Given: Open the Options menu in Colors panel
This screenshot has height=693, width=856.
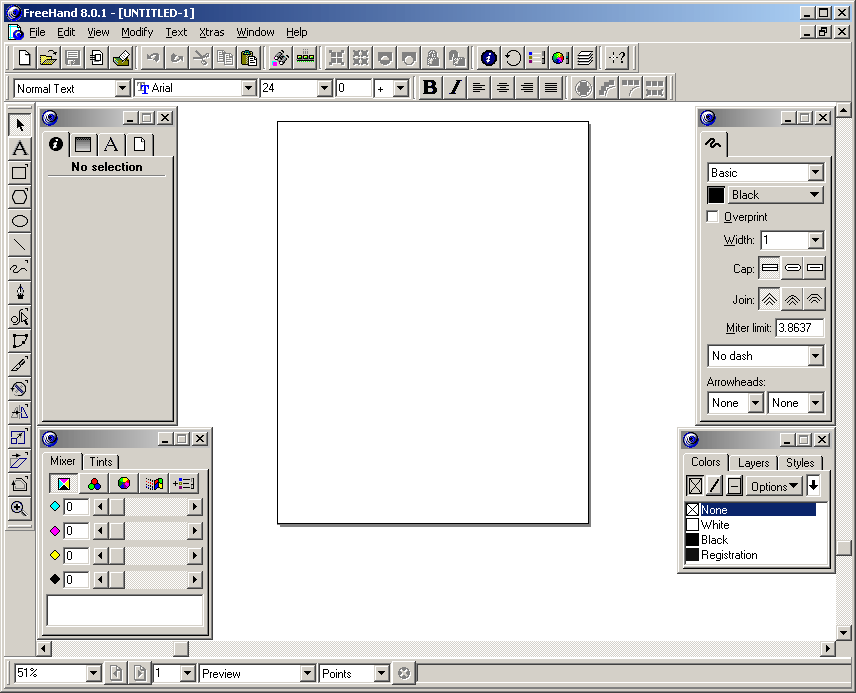Looking at the screenshot, I should 774,486.
